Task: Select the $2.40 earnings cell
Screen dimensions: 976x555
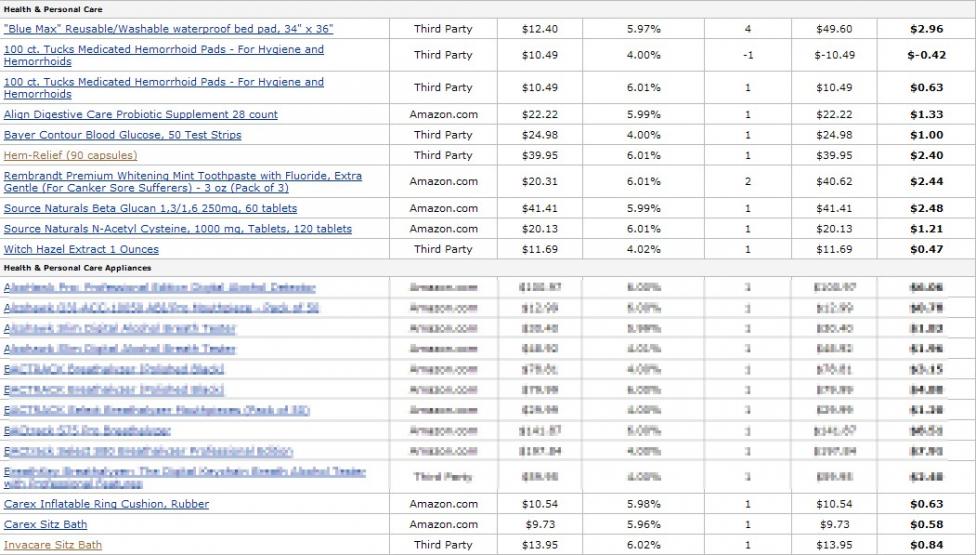Action: (926, 156)
